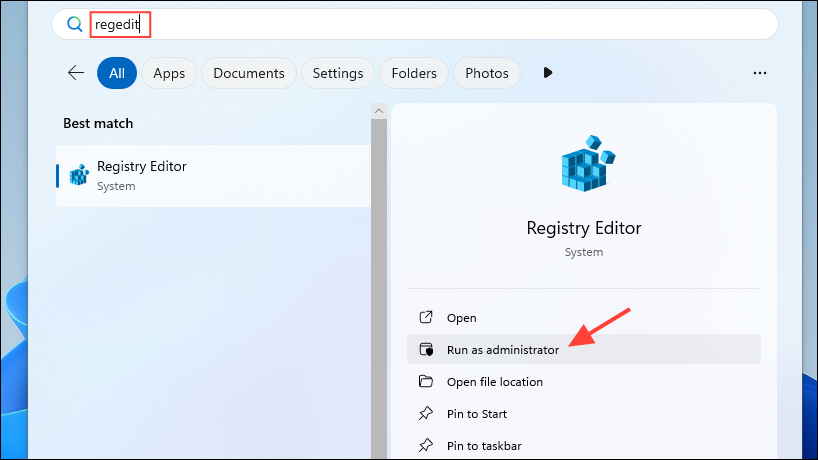This screenshot has height=460, width=818.
Task: Switch to the Apps filter
Action: (x=169, y=73)
